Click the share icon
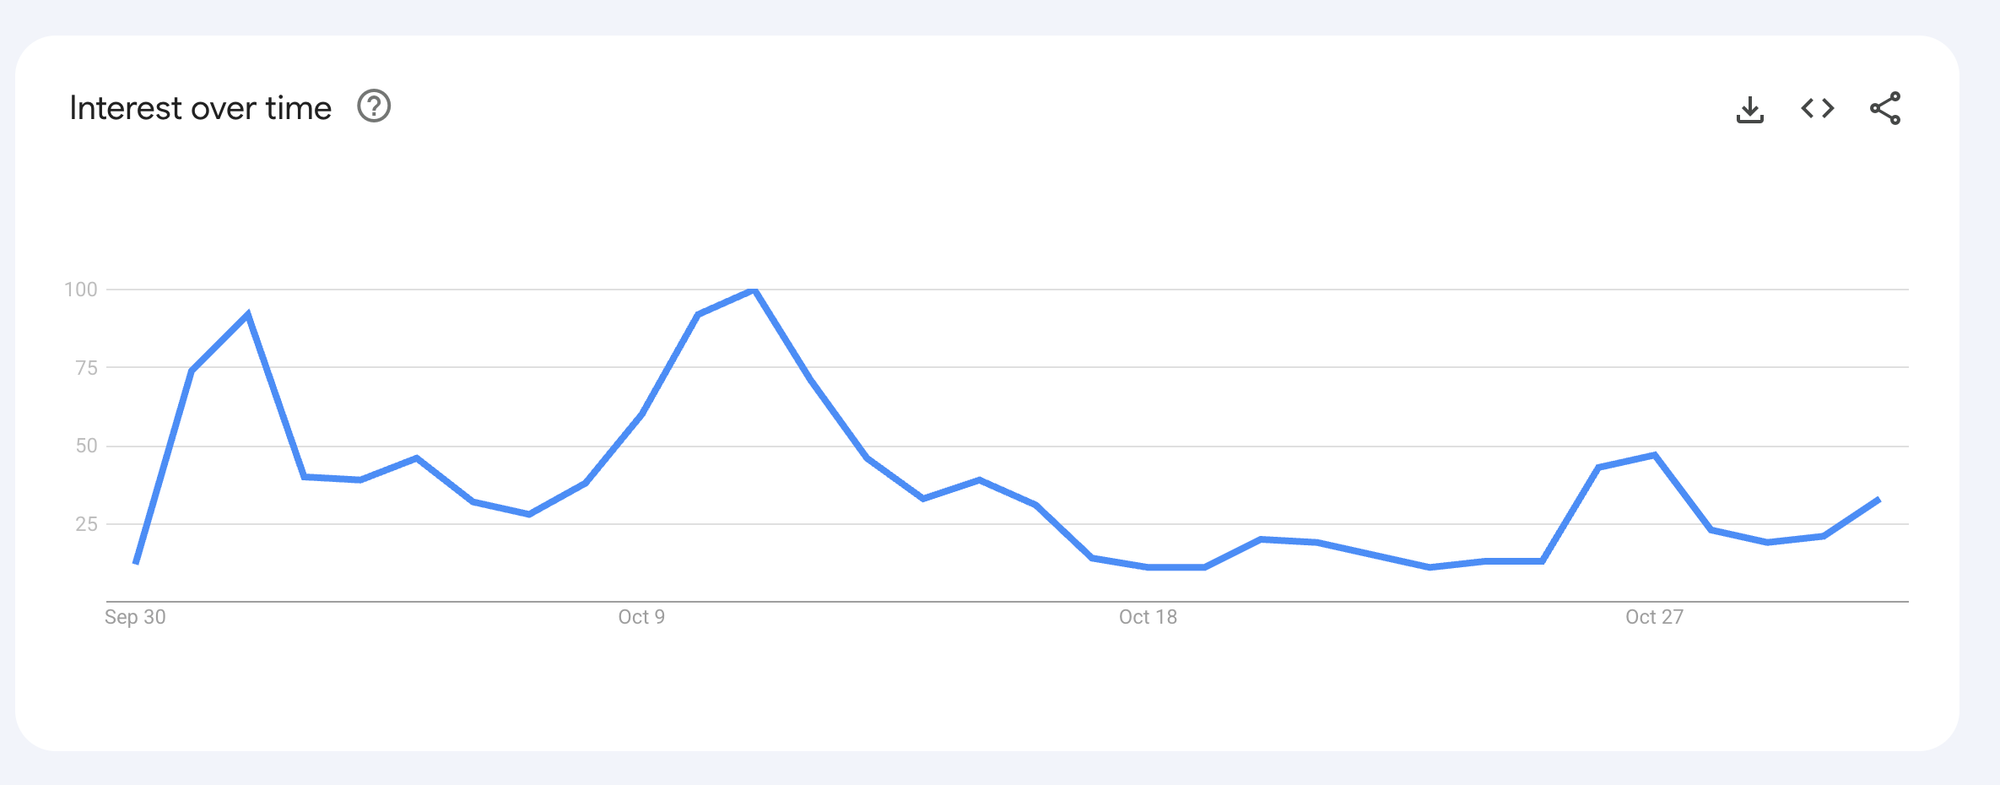This screenshot has height=785, width=2000. click(x=1885, y=108)
